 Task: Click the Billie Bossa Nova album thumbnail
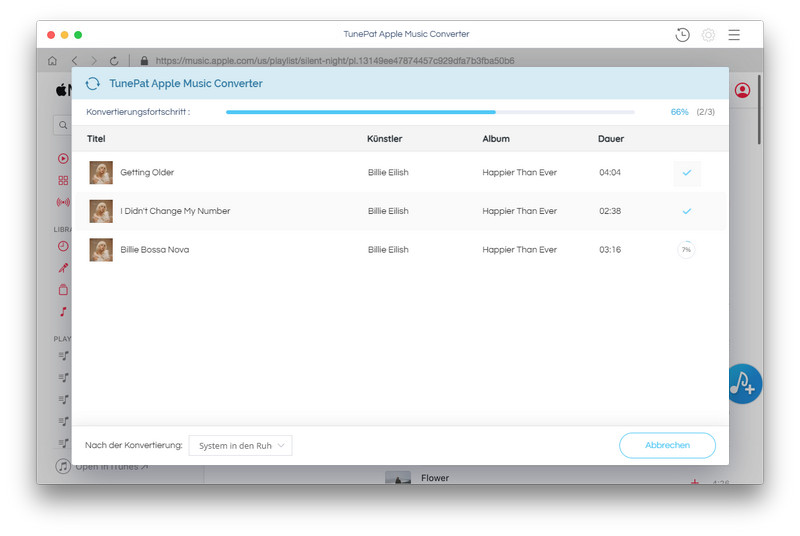[101, 250]
